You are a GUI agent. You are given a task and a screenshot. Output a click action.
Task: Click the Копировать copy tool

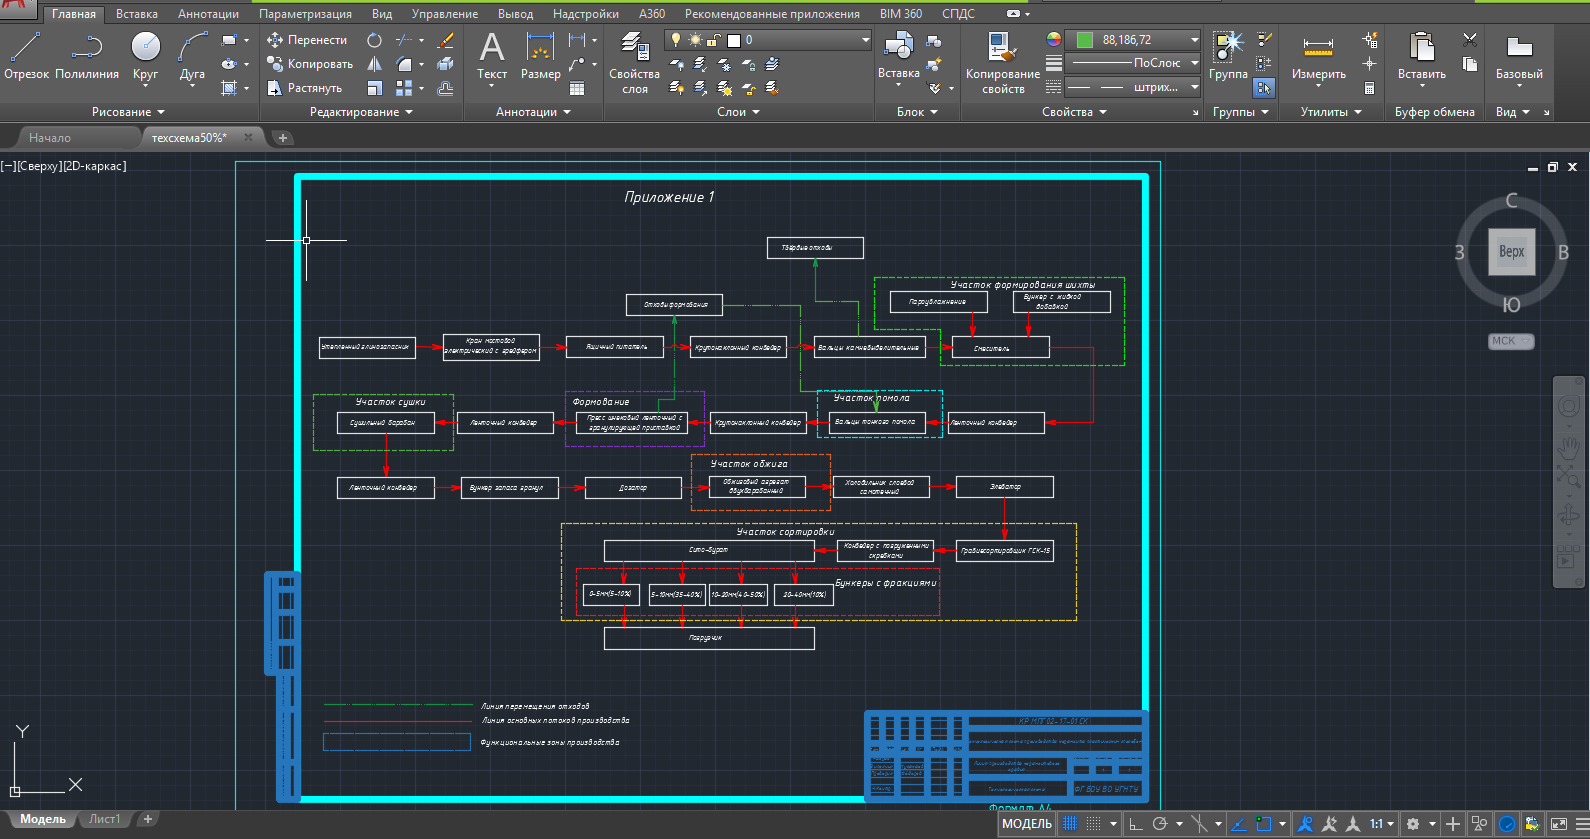pyautogui.click(x=310, y=64)
